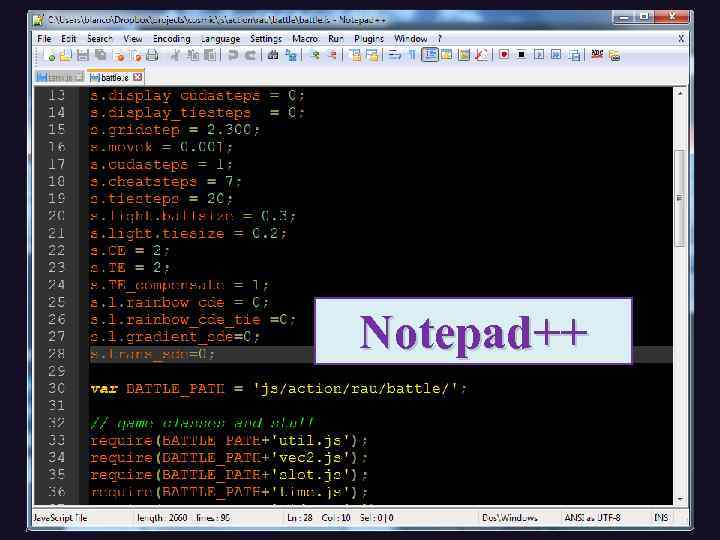
Task: Open the Run menu
Action: click(x=336, y=39)
